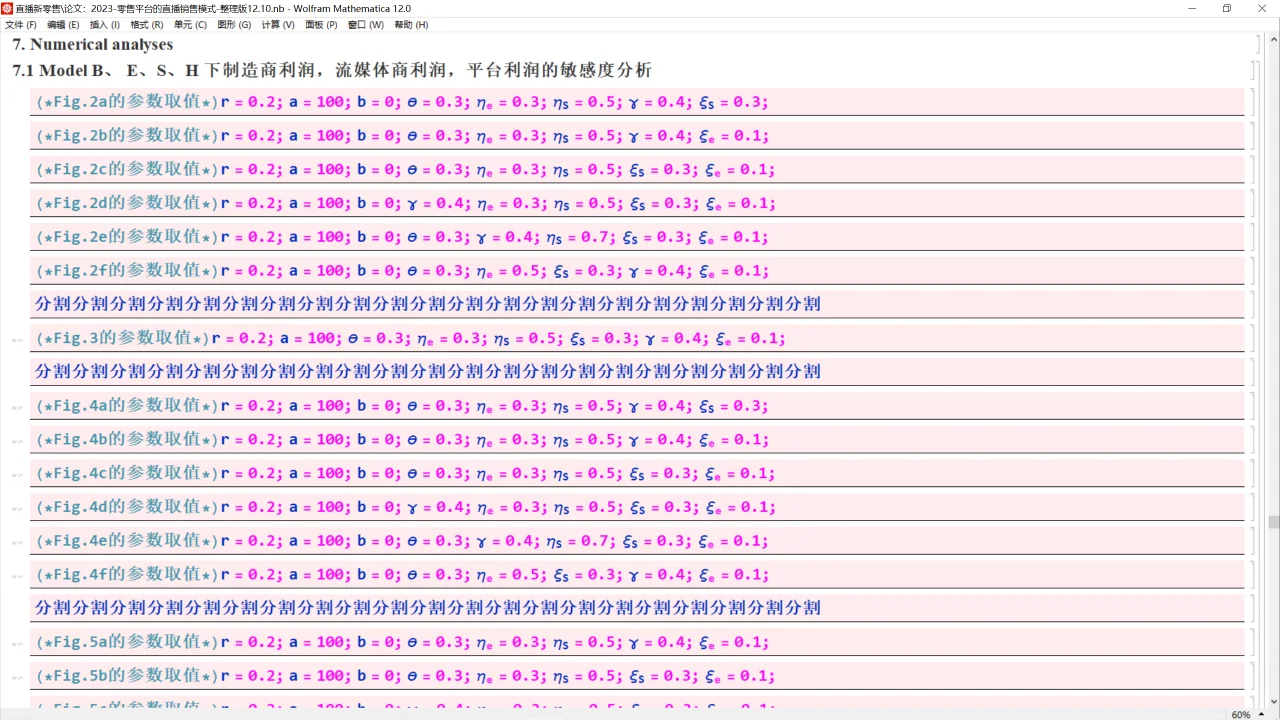Open the 插入 (Insert) menu

[x=105, y=25]
